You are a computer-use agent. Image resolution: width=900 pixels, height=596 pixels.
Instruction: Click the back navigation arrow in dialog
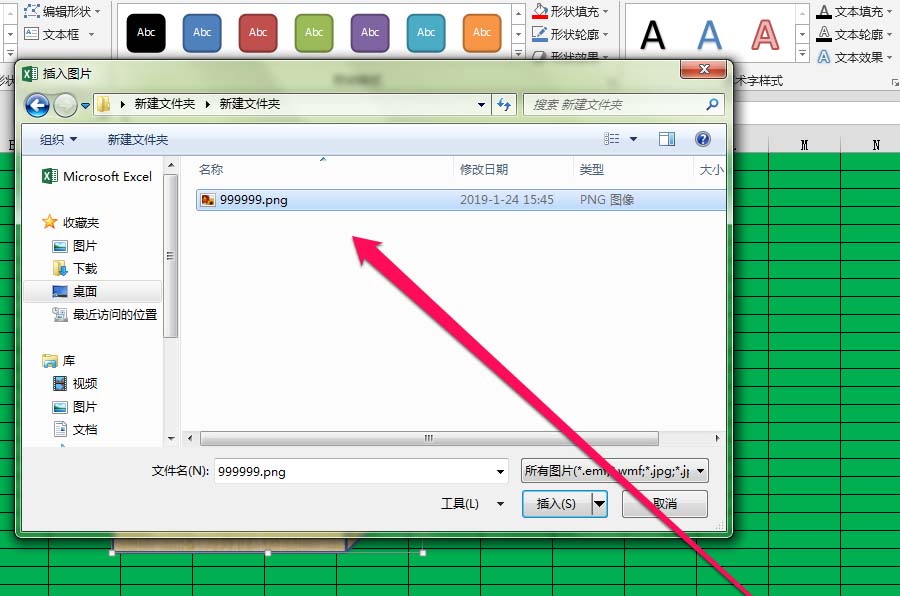(x=37, y=104)
